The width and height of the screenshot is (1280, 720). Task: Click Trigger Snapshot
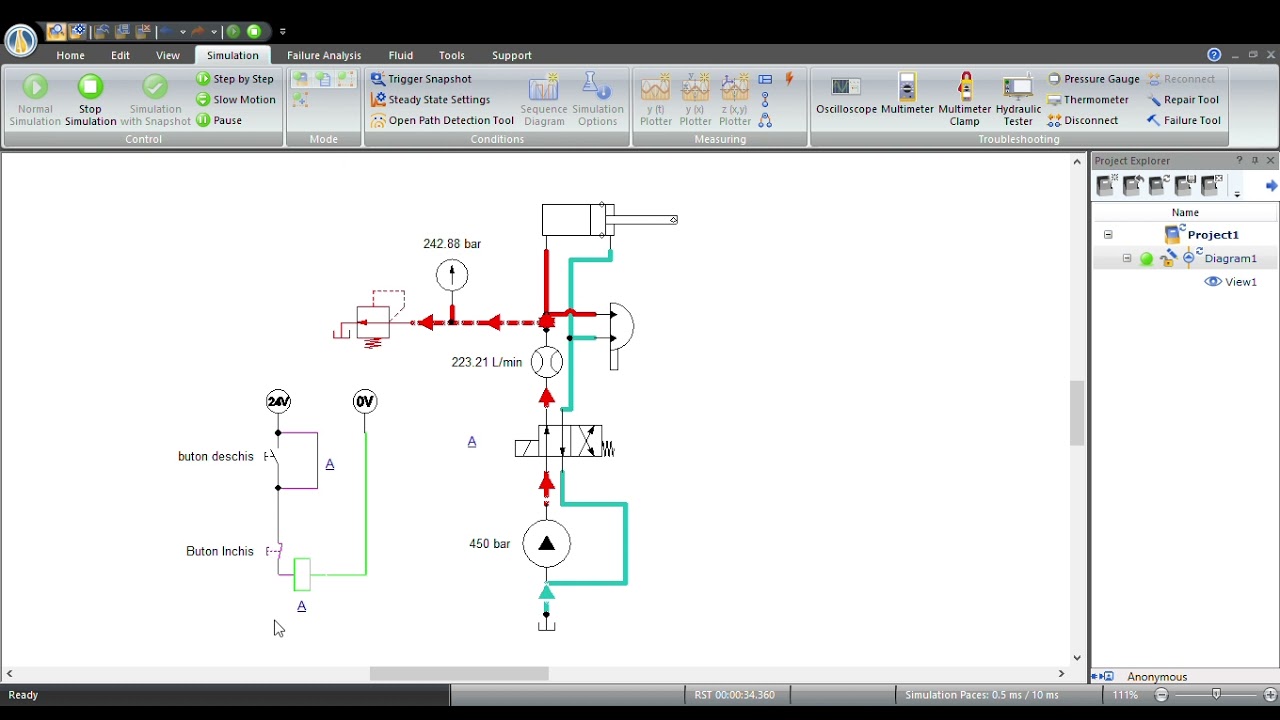[x=421, y=79]
